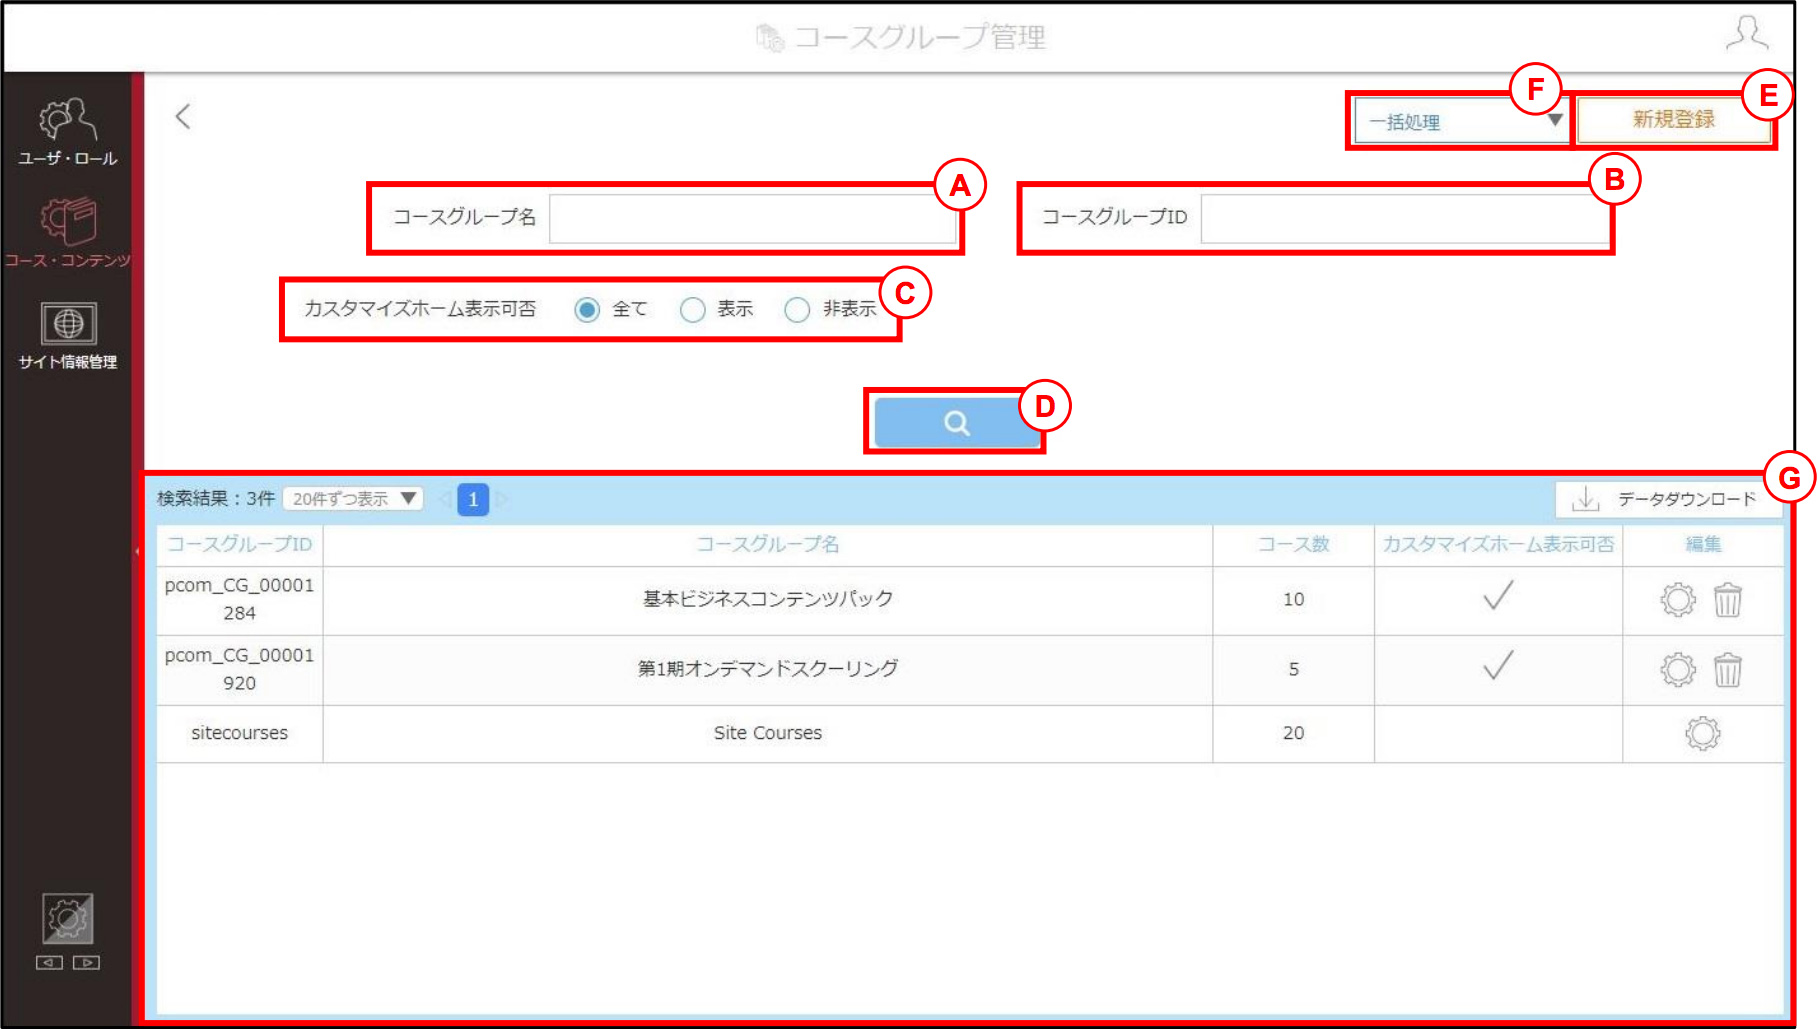Click the sitecourses ID cell
This screenshot has height=1029, width=1818.
(239, 733)
